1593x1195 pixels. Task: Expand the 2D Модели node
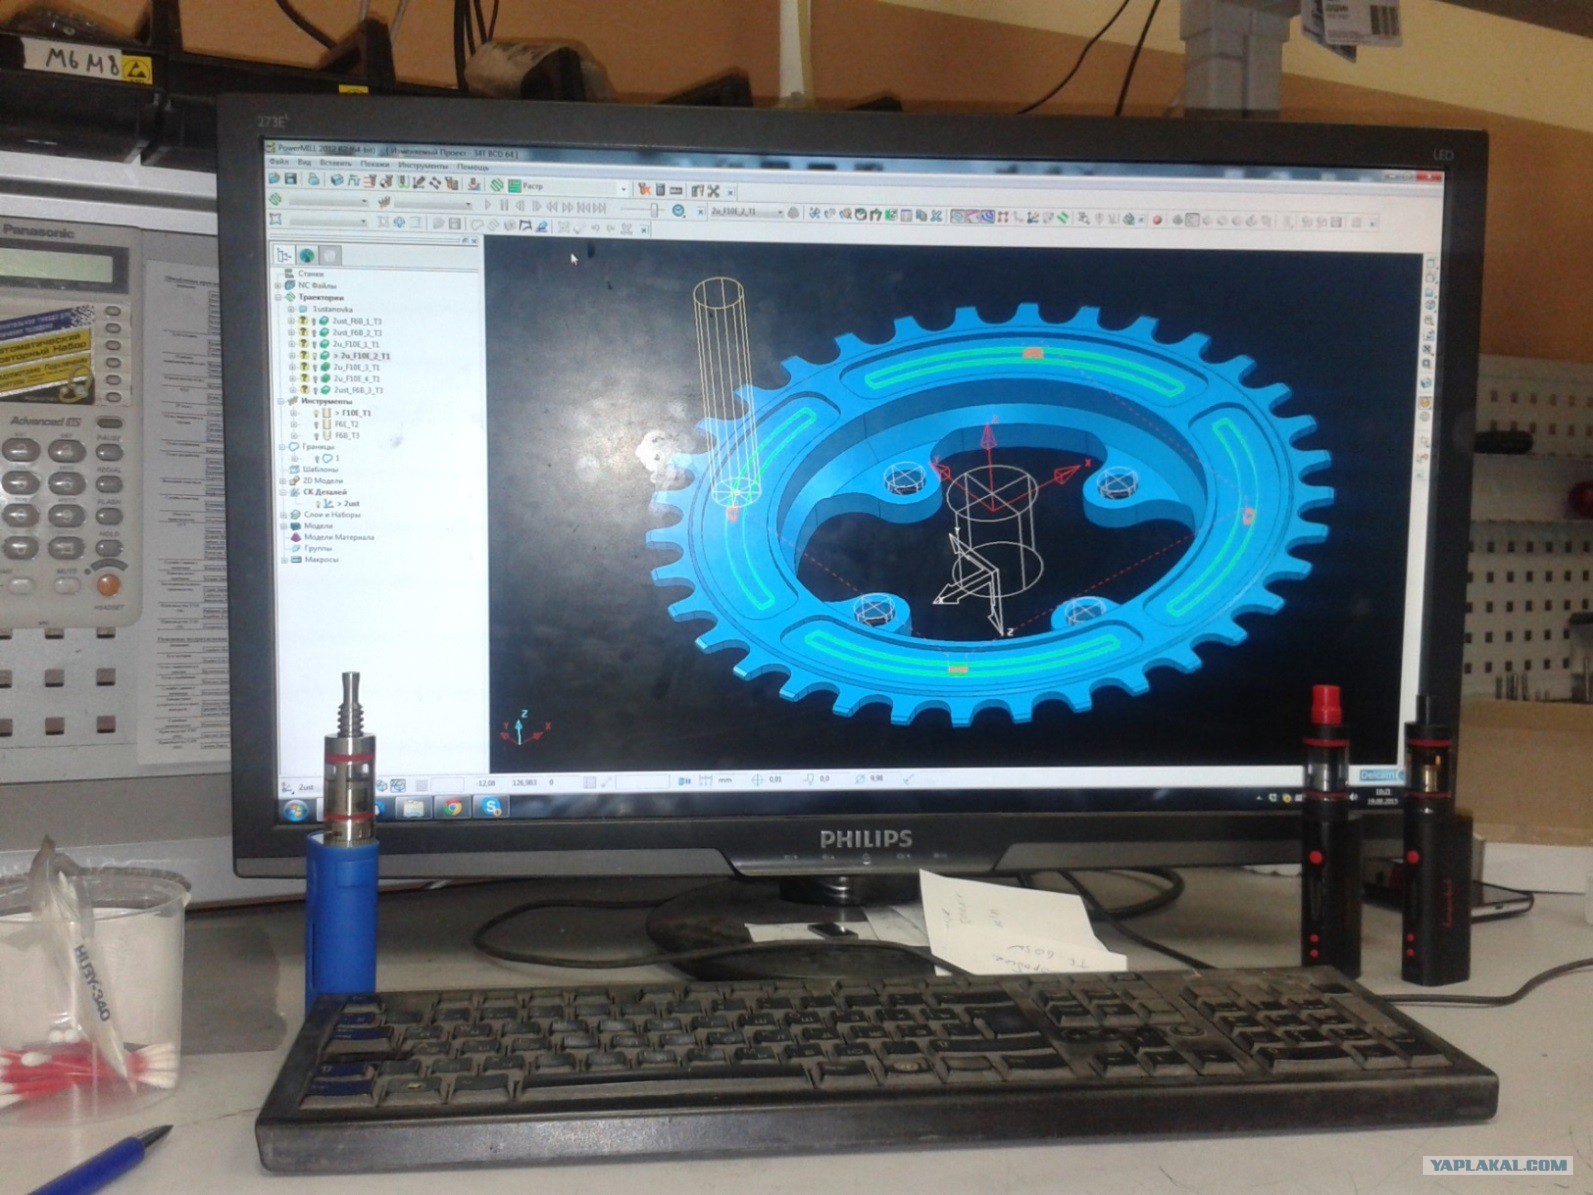(283, 481)
